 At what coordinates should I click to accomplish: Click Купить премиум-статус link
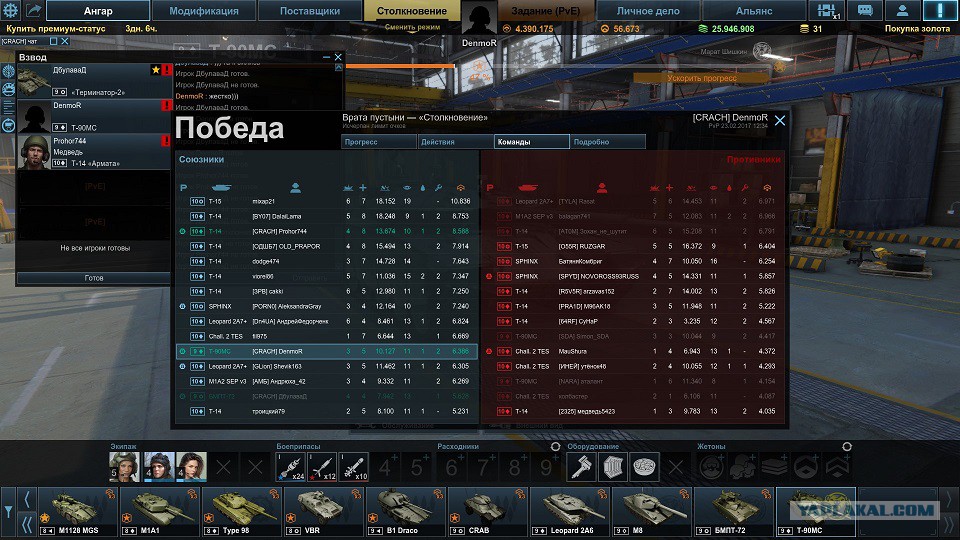[x=55, y=28]
